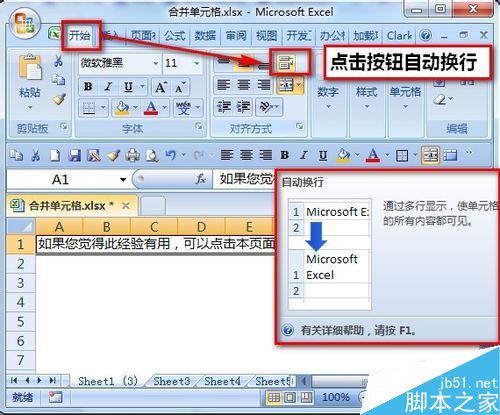Screen dimensions: 500x415
Task: Toggle Bold formatting in font group
Action: [88, 87]
